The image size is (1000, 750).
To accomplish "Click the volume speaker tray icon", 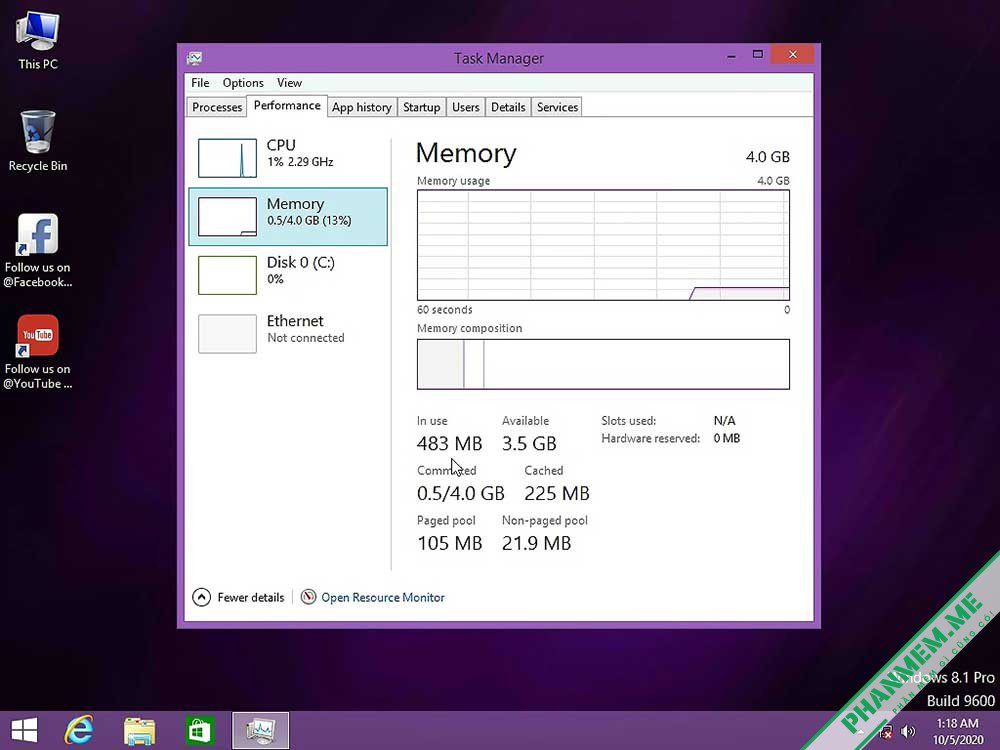I will point(908,732).
